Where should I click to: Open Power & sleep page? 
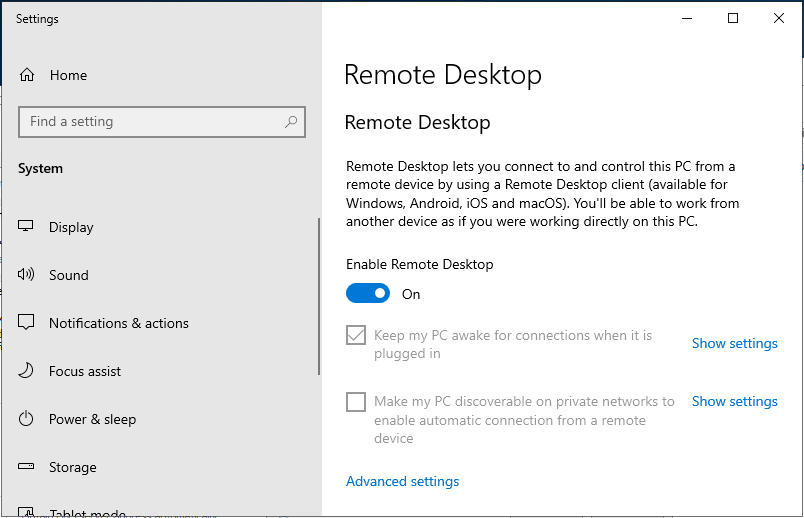[x=92, y=419]
